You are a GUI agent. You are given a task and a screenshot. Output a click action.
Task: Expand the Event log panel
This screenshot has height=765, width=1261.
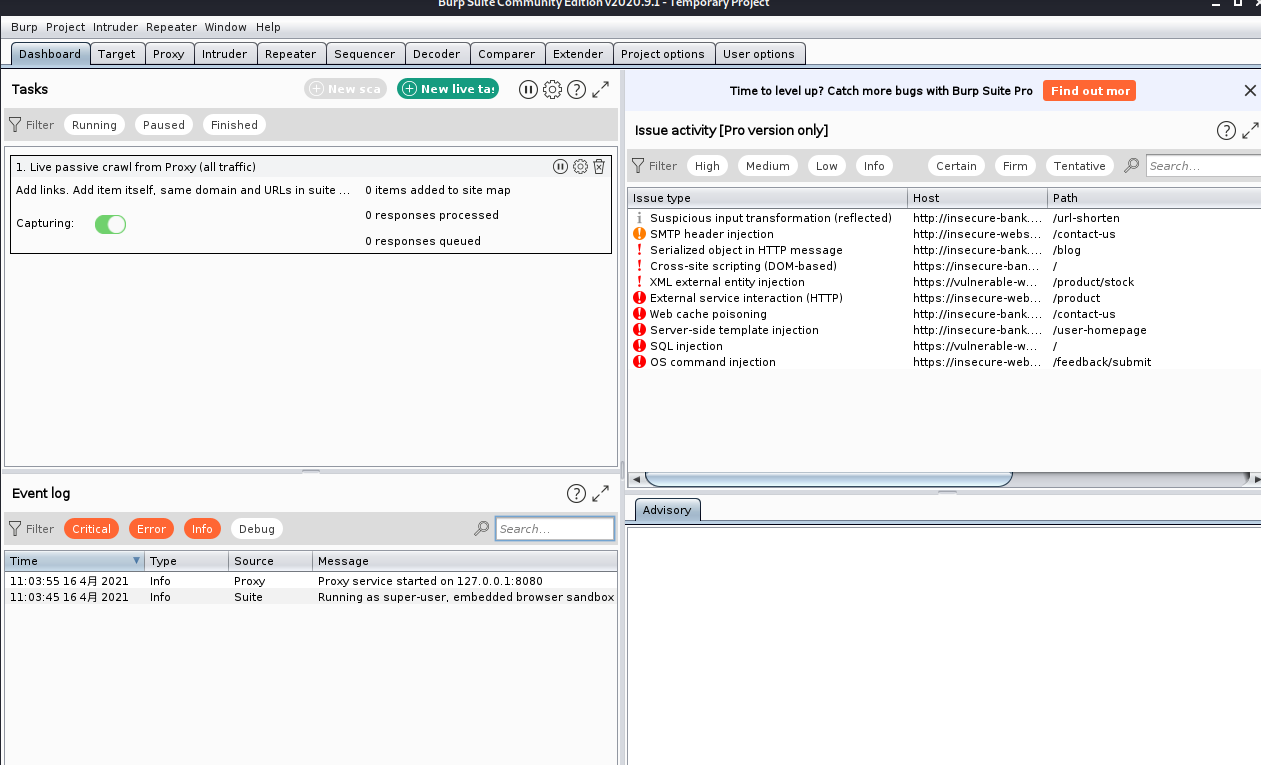[x=600, y=493]
